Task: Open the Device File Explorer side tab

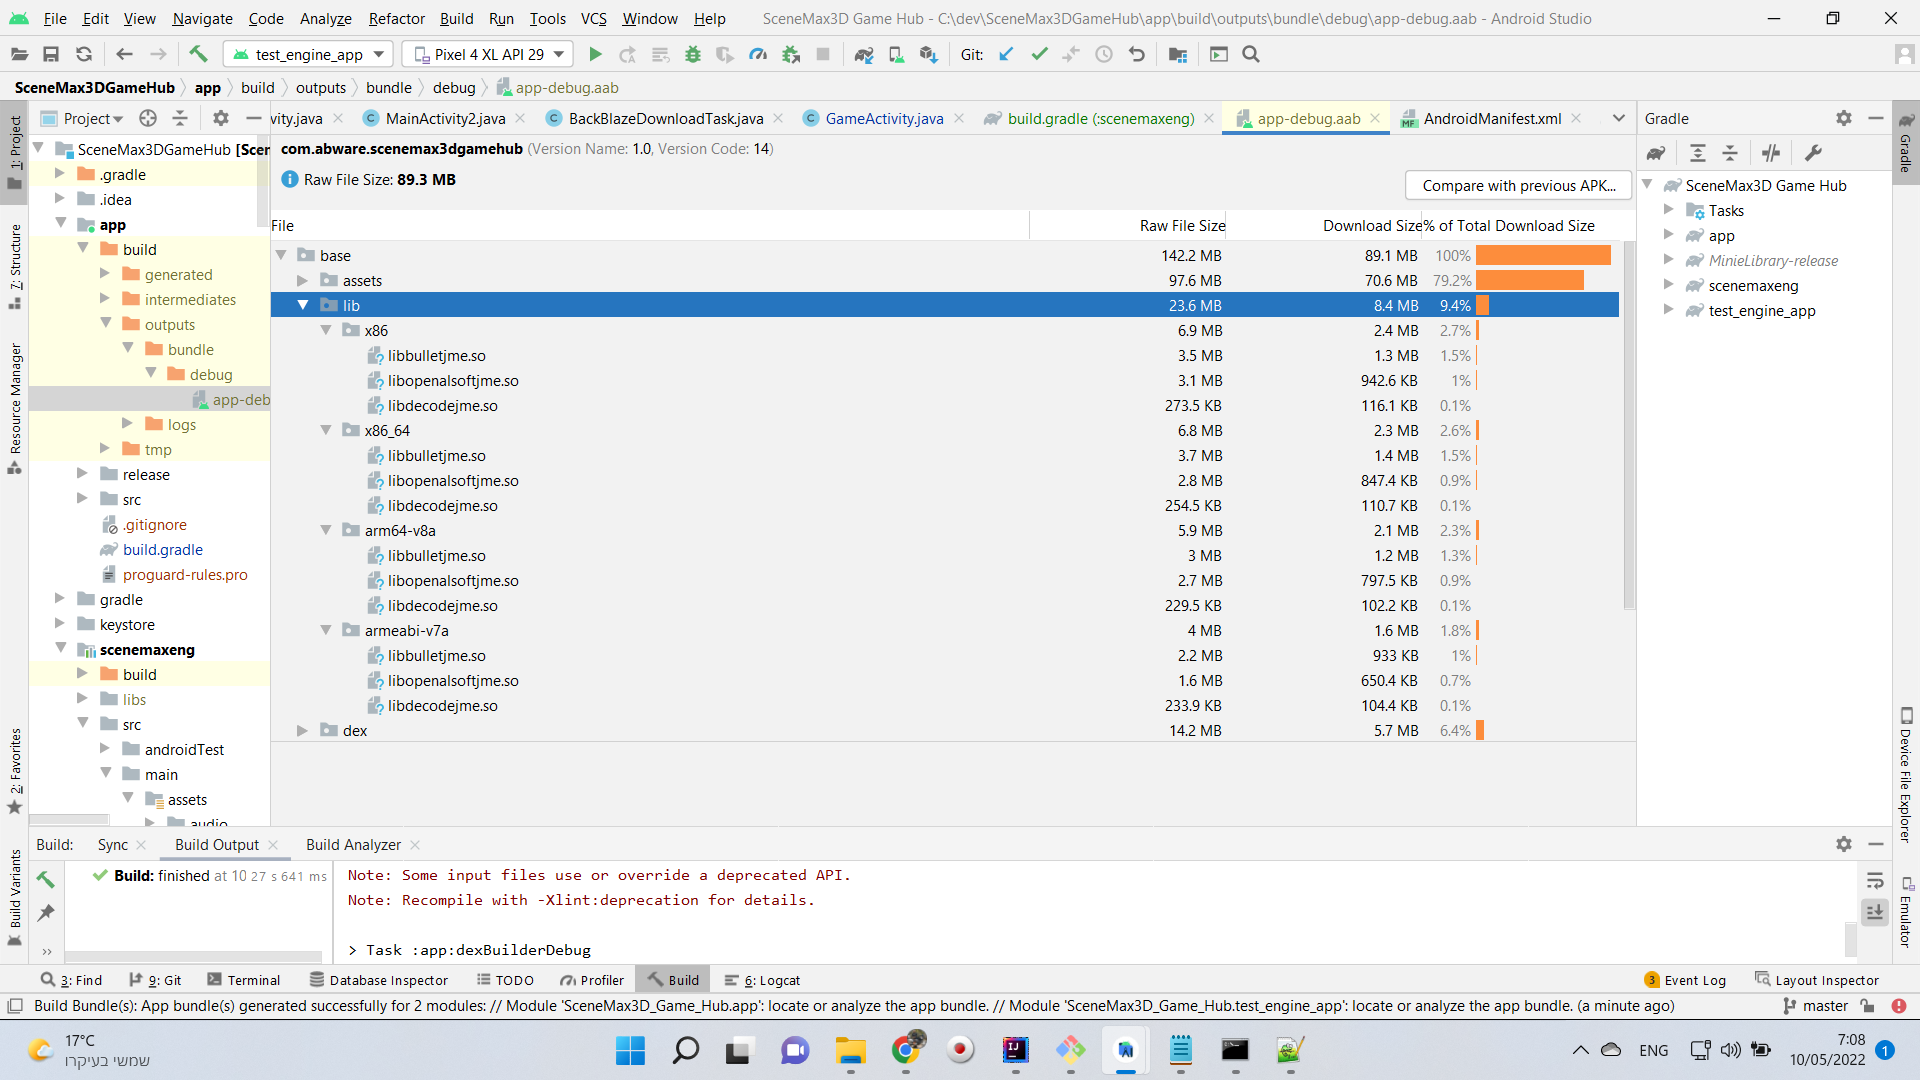Action: (x=1906, y=775)
